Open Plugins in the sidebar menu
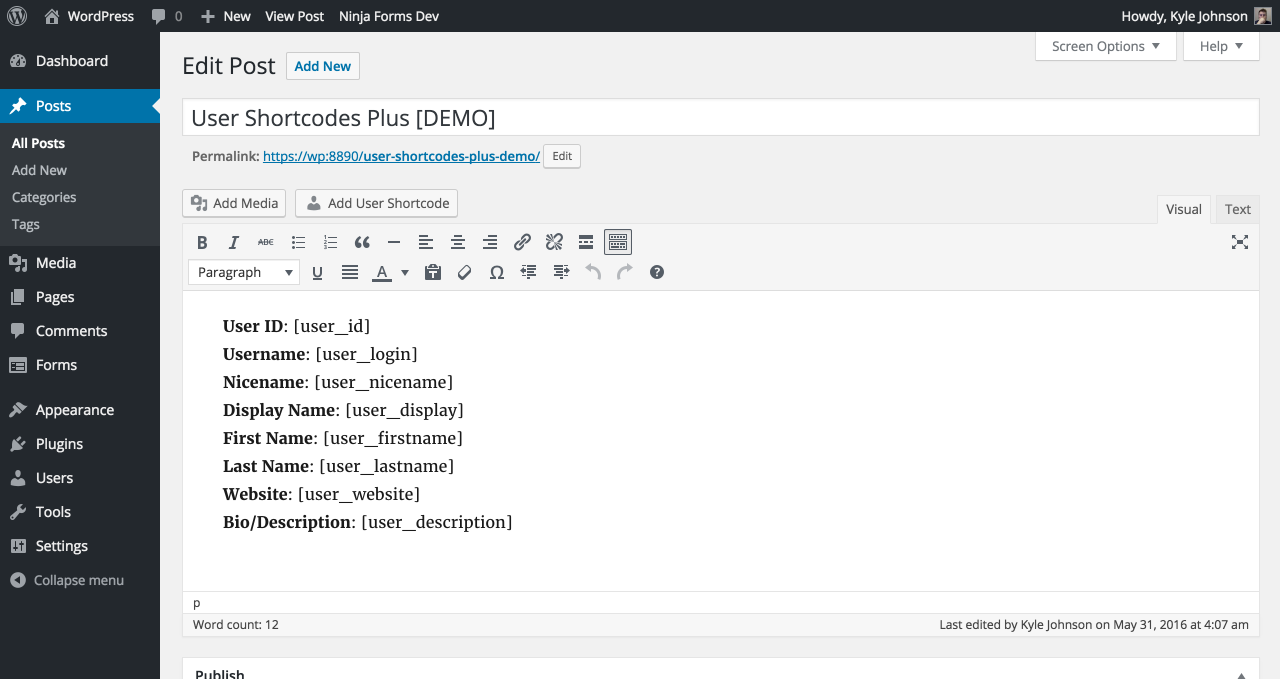Screen dimensions: 1280x679 [x=59, y=444]
